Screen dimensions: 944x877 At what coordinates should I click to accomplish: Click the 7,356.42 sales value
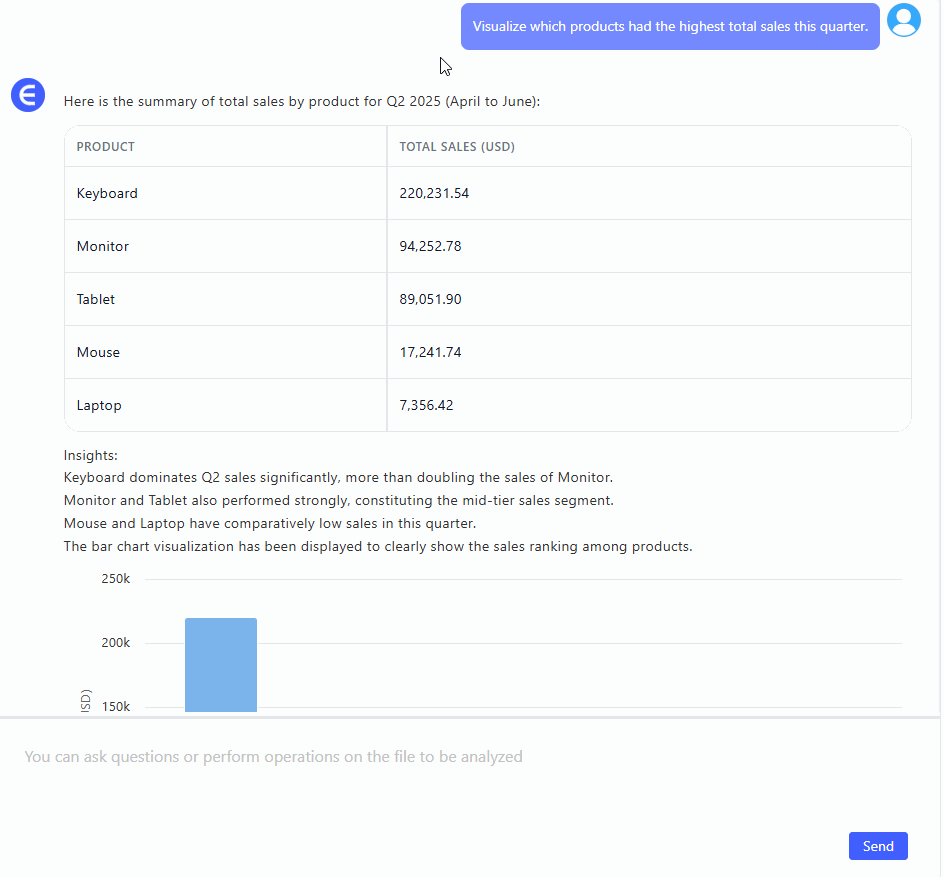(426, 405)
